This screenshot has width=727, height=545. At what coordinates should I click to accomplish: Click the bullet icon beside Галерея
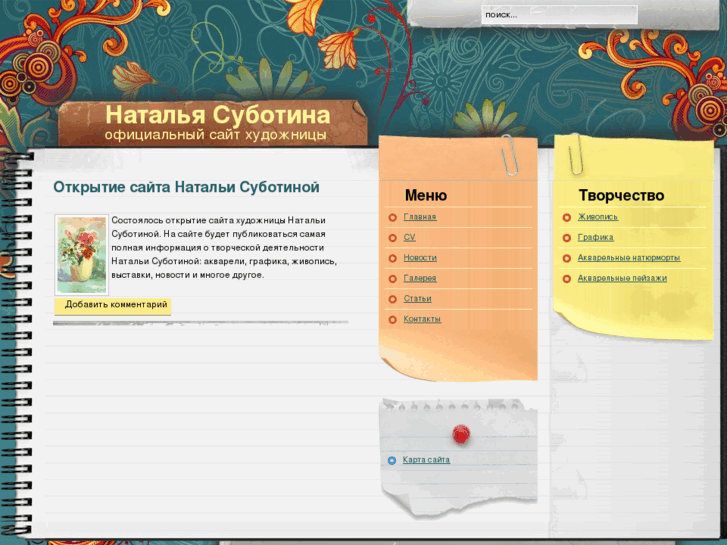click(x=393, y=278)
